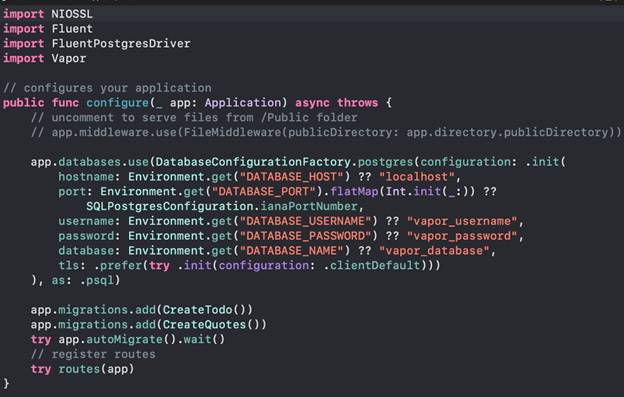Click the tls parameter label
Image resolution: width=624 pixels, height=397 pixels.
(68, 265)
